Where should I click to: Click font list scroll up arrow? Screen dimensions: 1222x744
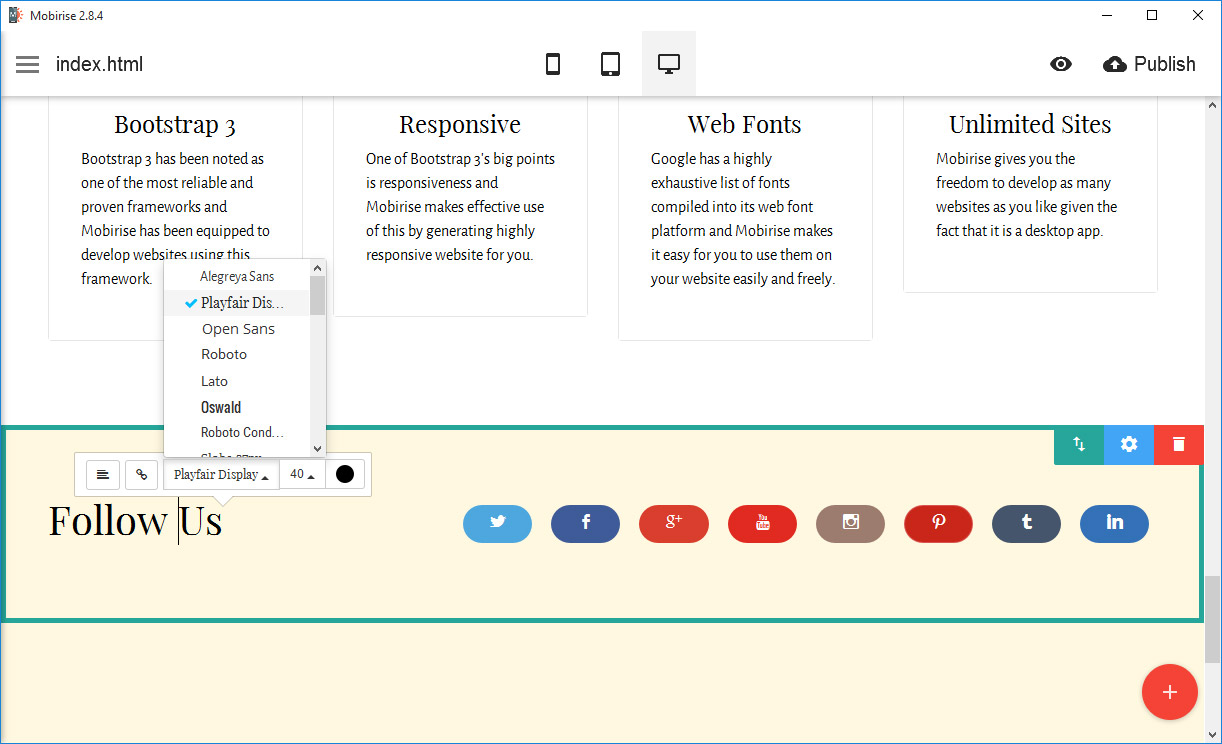[318, 268]
